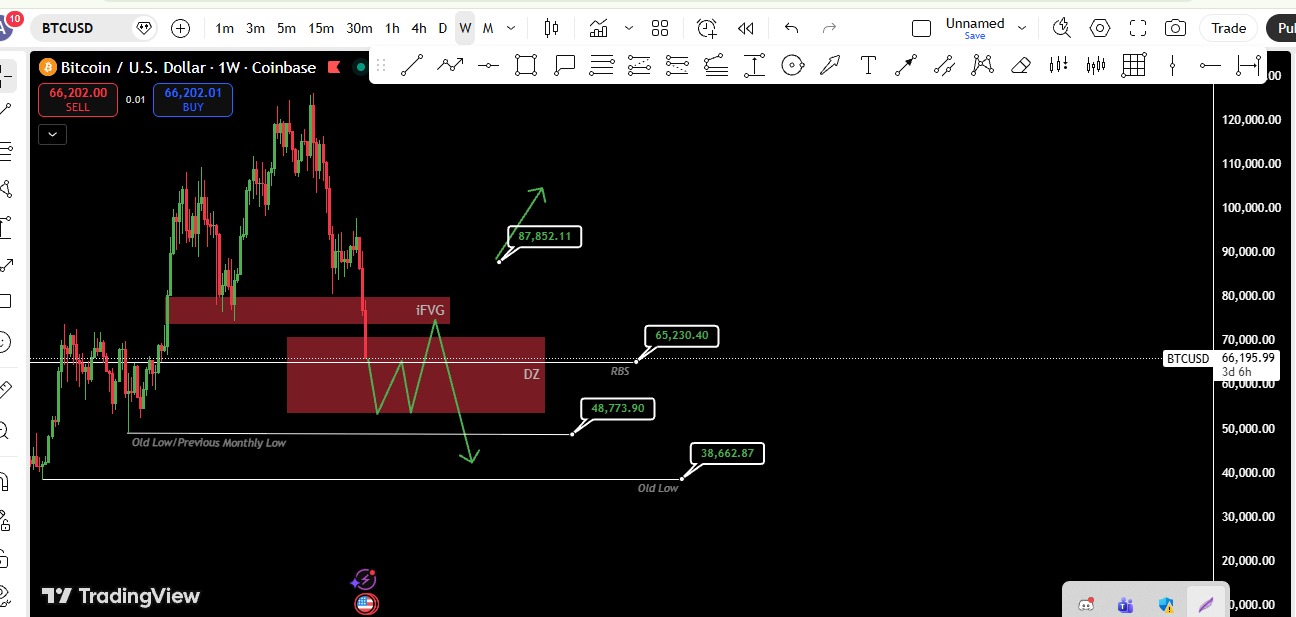Open the Unnamed layout dropdown arrow
The height and width of the screenshot is (617, 1296).
1021,28
